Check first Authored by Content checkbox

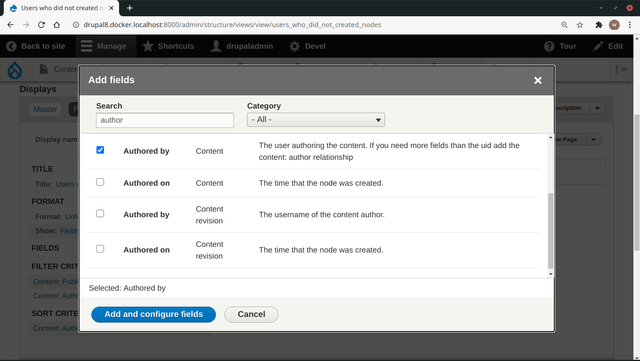coord(100,150)
